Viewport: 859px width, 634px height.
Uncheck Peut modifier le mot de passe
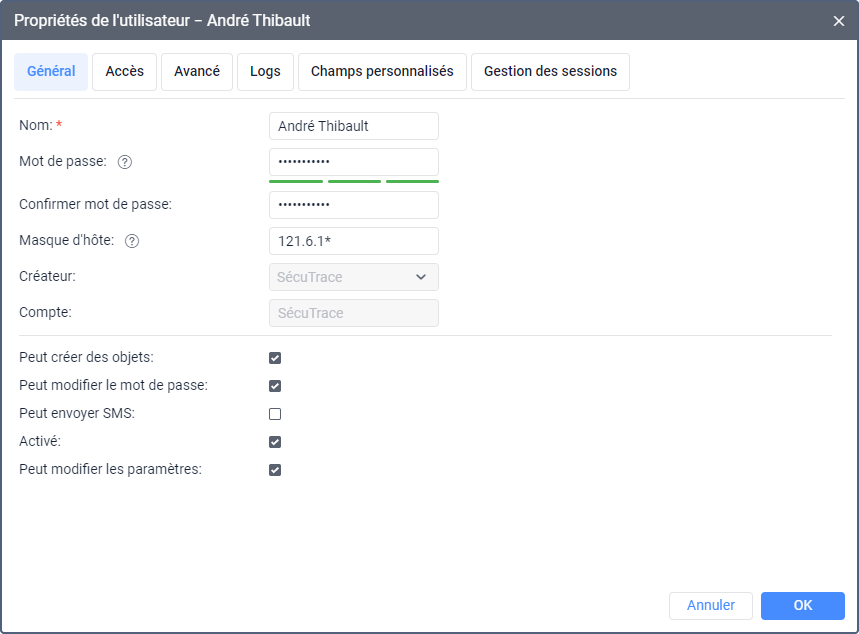pos(275,386)
